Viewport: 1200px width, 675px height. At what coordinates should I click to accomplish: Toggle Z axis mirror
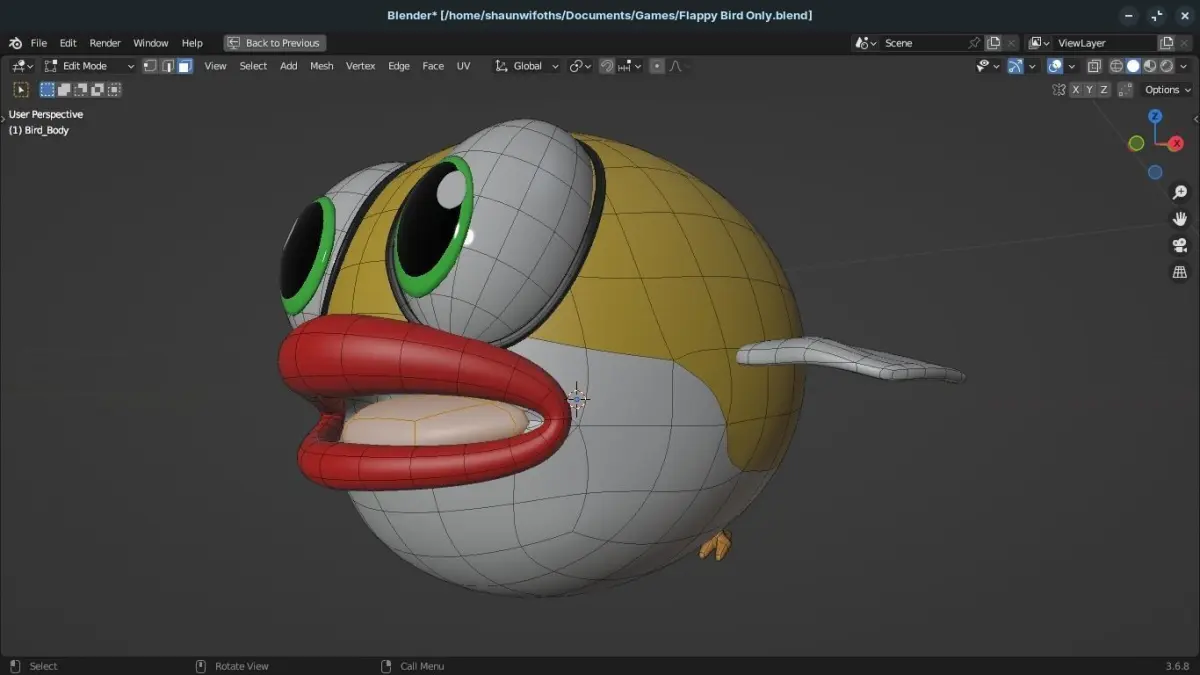pos(1104,90)
